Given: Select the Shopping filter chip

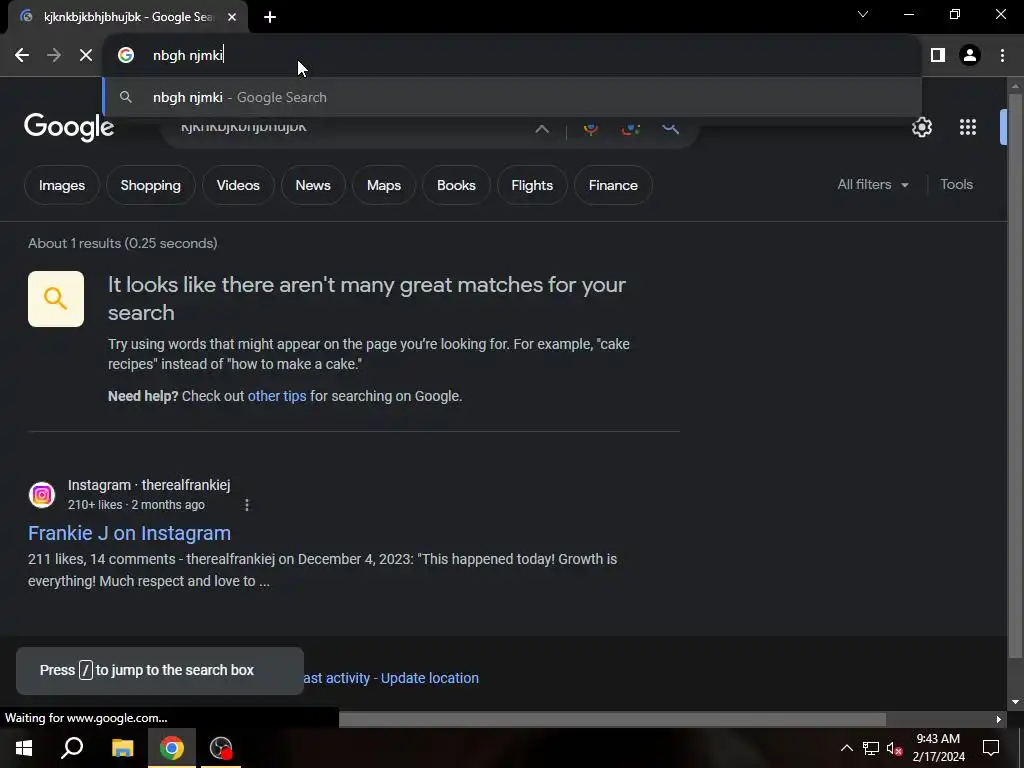Looking at the screenshot, I should click(151, 185).
